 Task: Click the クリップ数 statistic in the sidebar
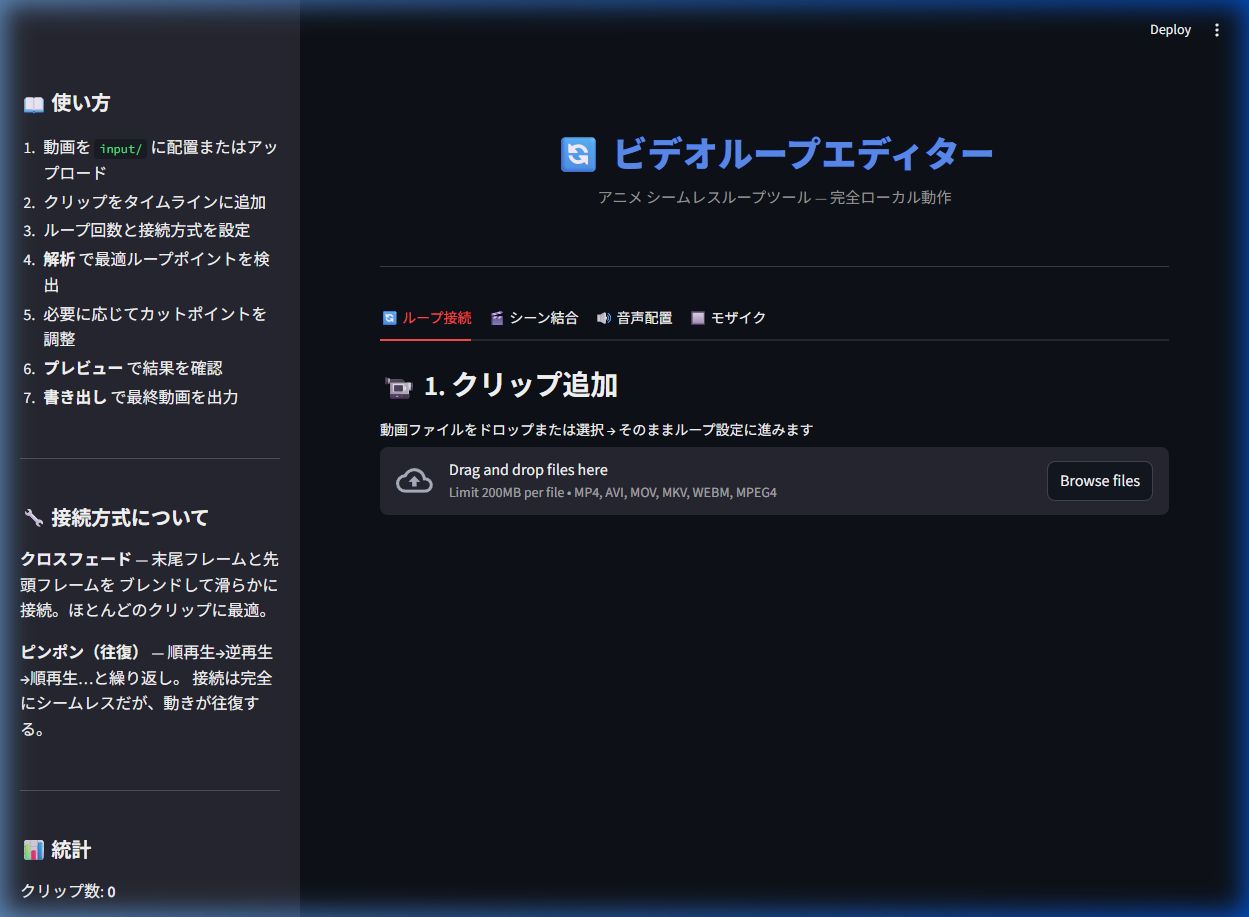(x=68, y=891)
